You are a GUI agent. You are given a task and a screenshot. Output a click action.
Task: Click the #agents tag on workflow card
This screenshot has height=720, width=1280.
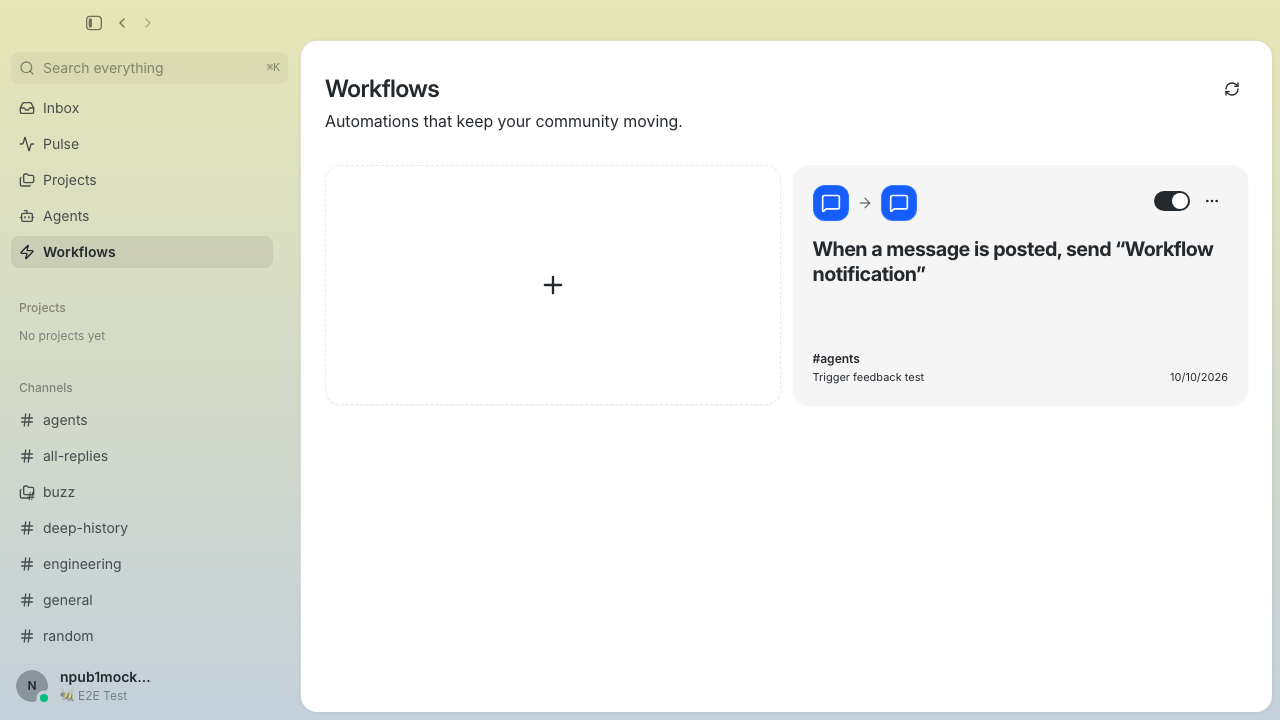point(836,358)
